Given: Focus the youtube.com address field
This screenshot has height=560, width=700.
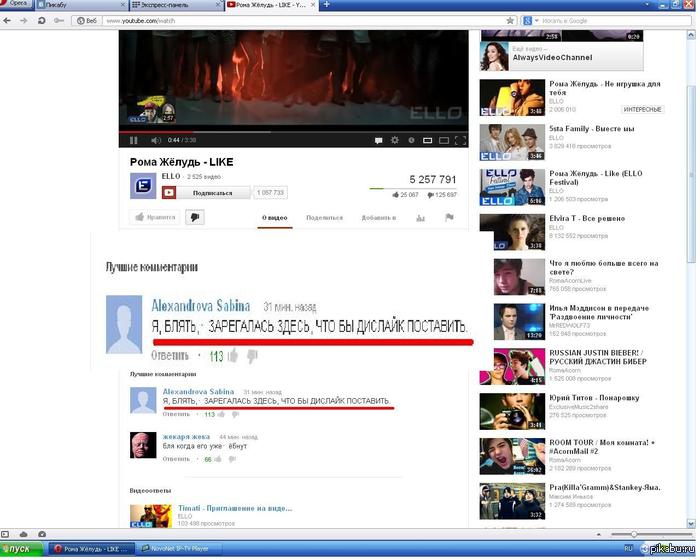Looking at the screenshot, I should pyautogui.click(x=304, y=21).
